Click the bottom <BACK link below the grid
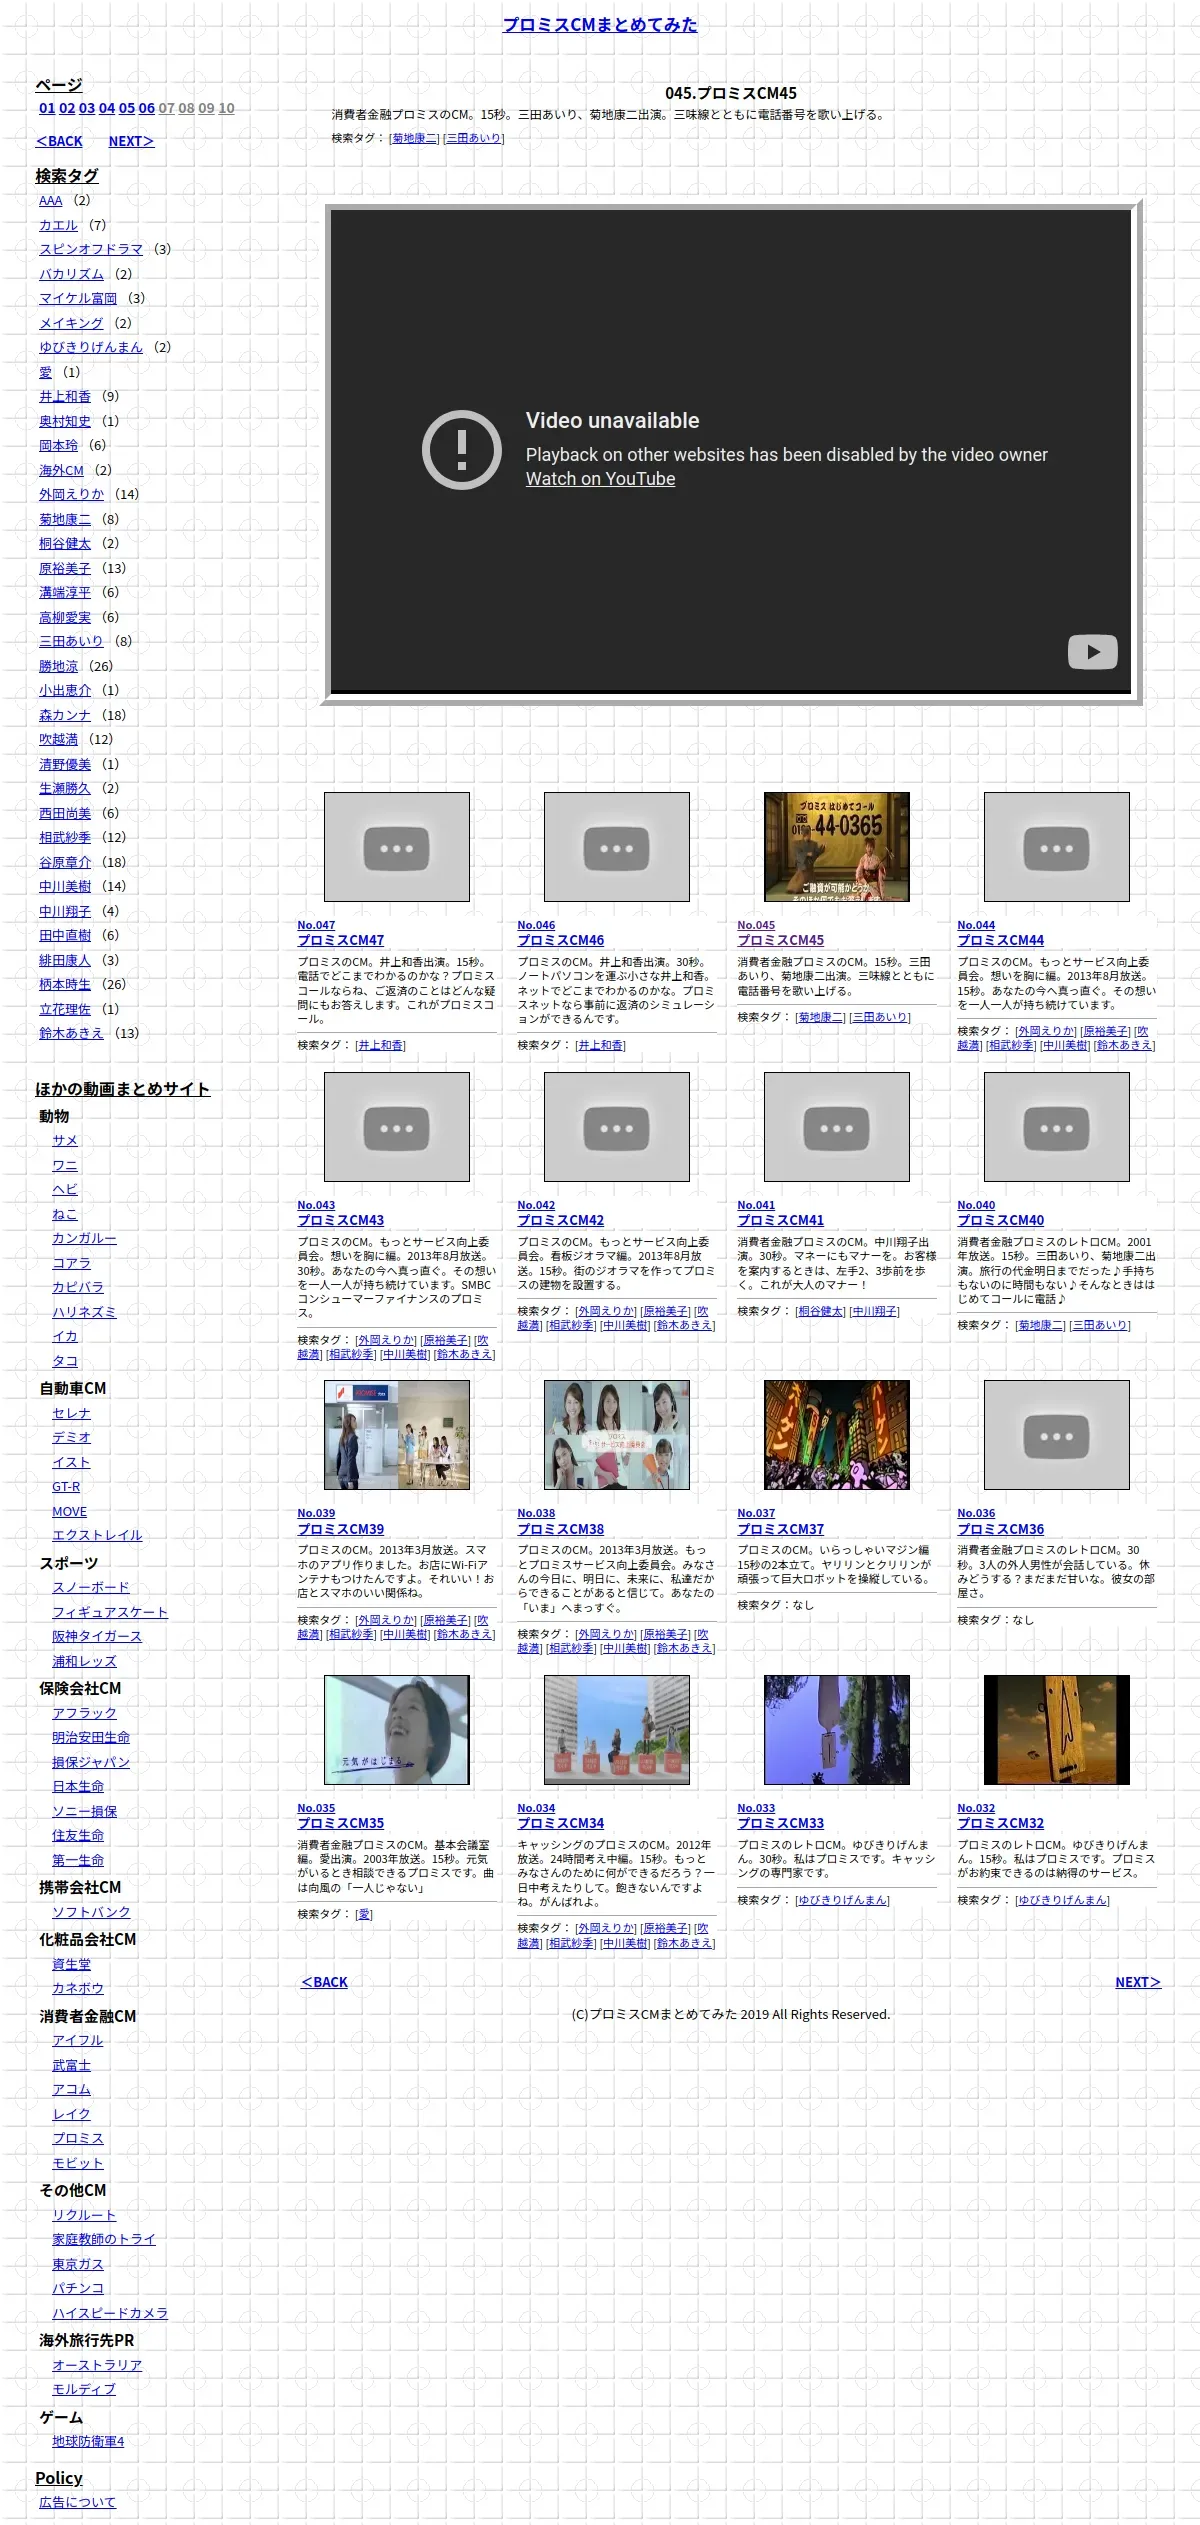This screenshot has width=1200, height=2525. click(325, 1982)
